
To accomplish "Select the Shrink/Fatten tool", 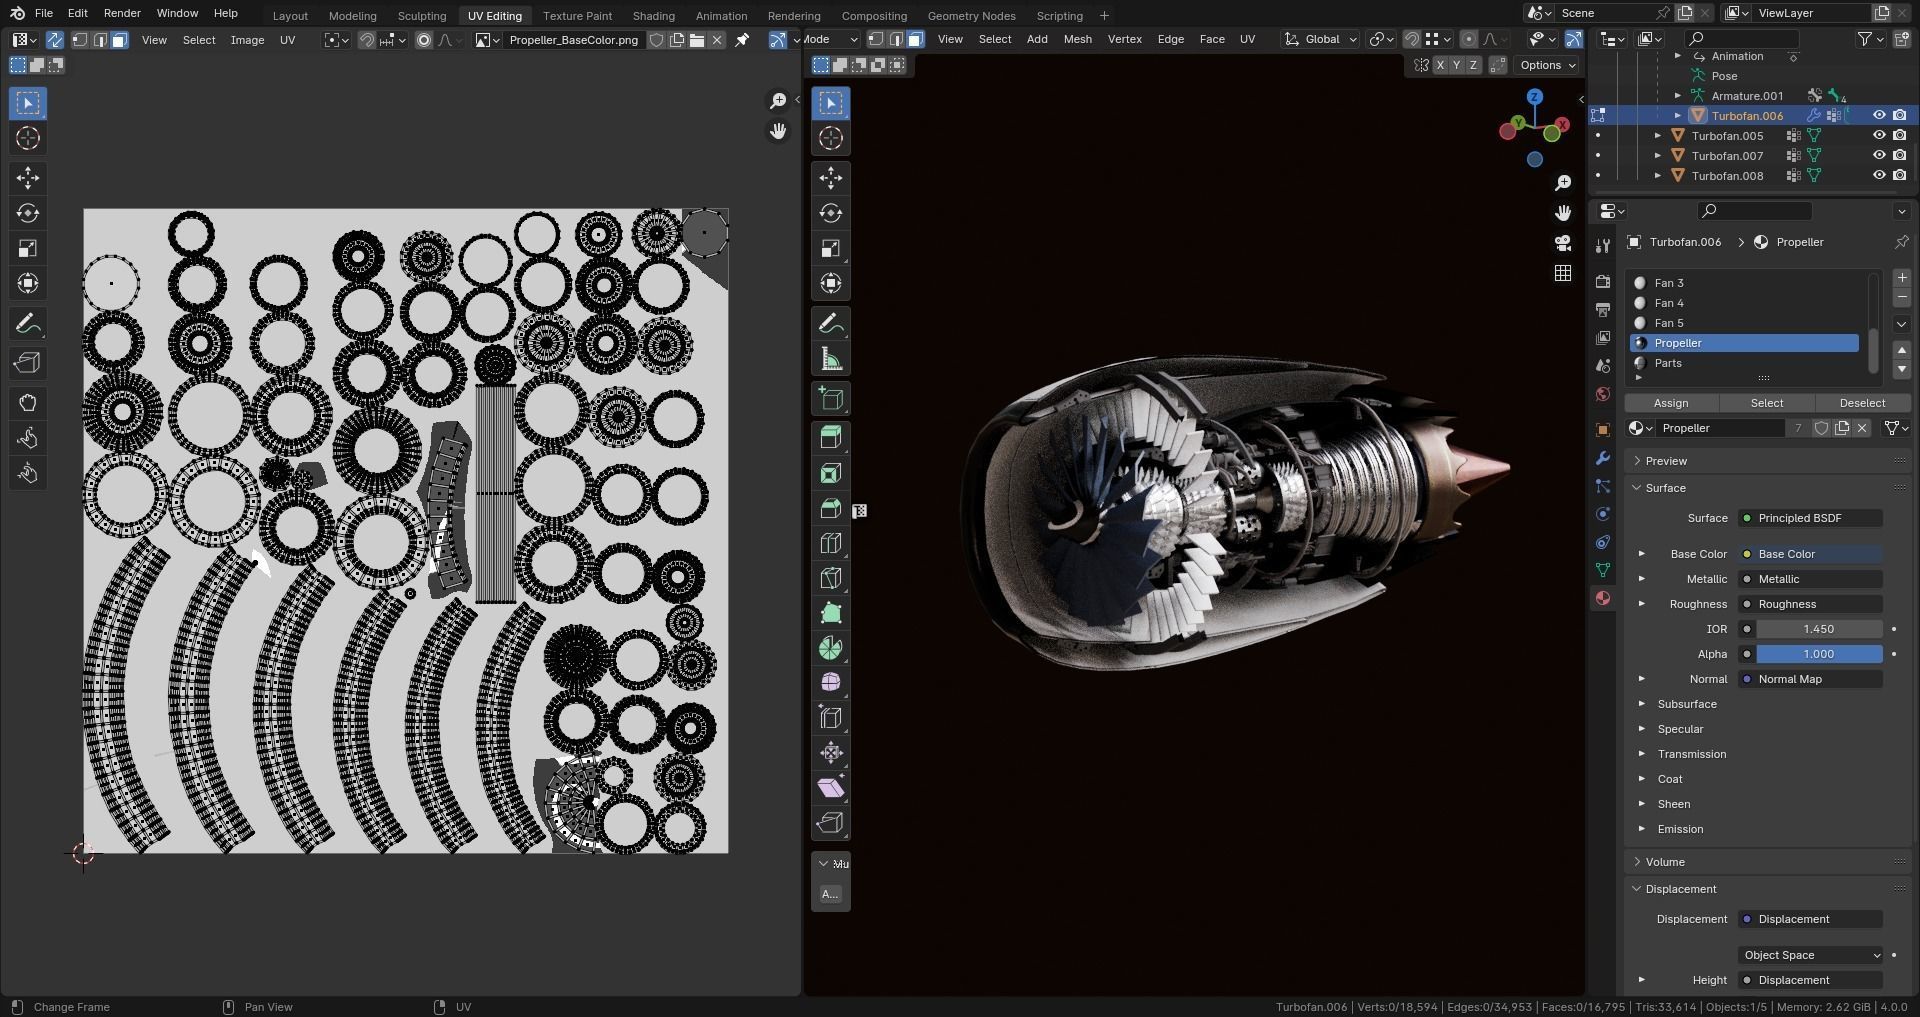I will [x=831, y=752].
